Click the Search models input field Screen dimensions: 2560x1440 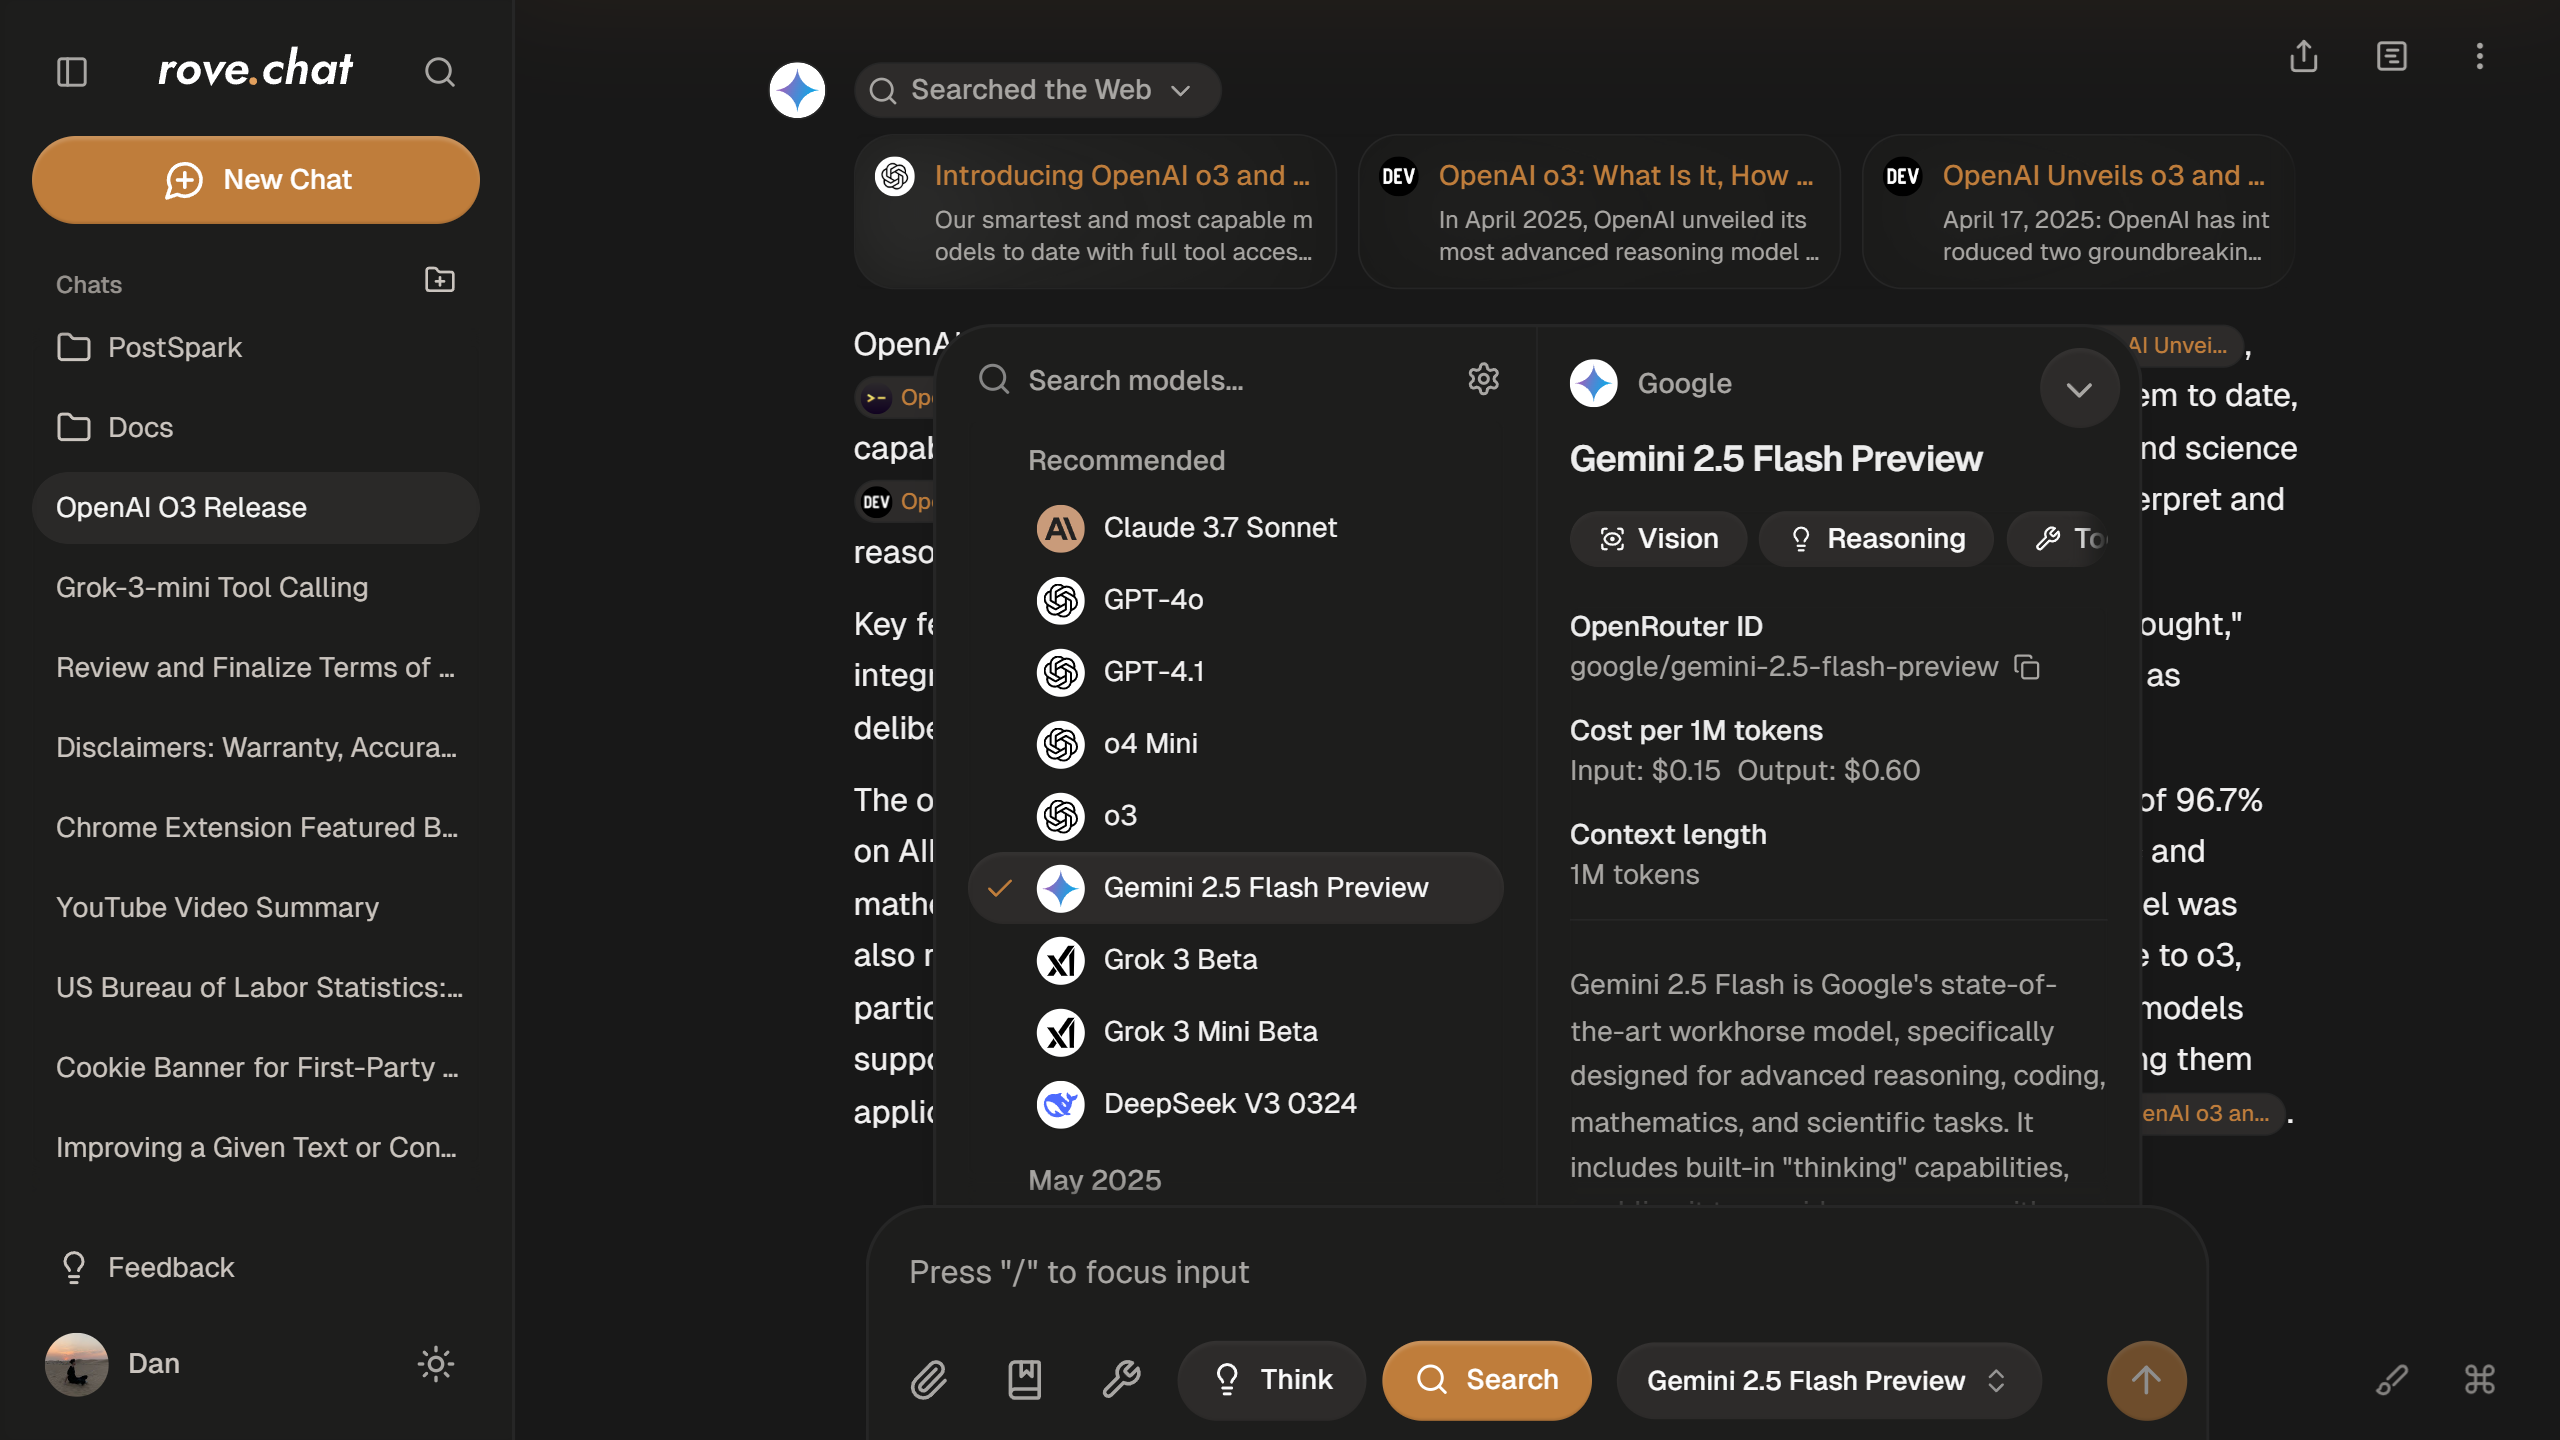pos(1230,381)
